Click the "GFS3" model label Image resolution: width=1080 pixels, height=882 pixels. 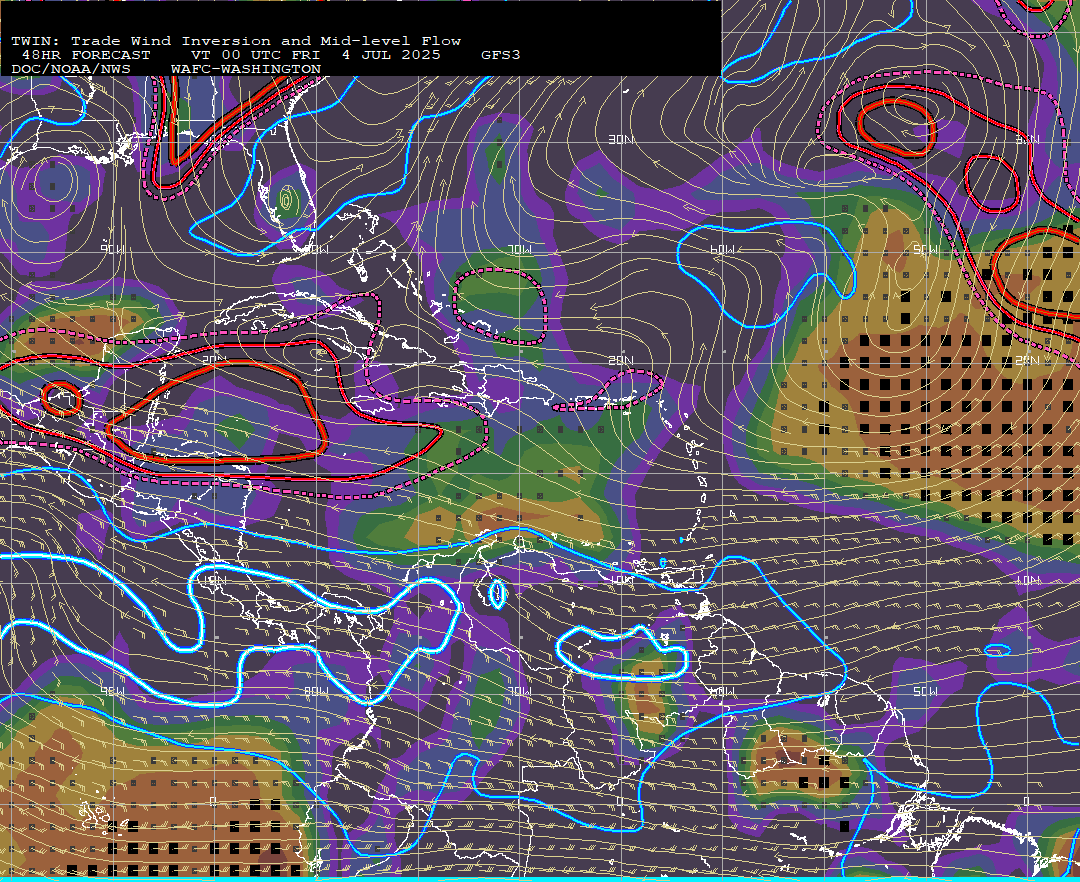(501, 55)
